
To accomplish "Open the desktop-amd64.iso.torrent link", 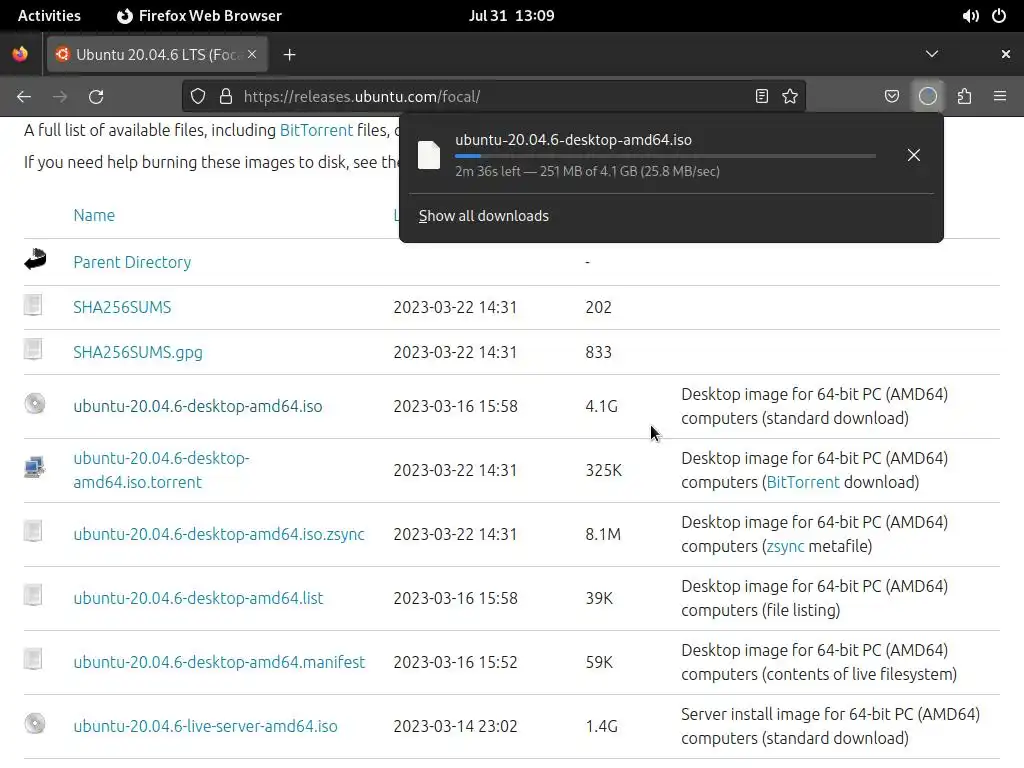I will tap(161, 470).
